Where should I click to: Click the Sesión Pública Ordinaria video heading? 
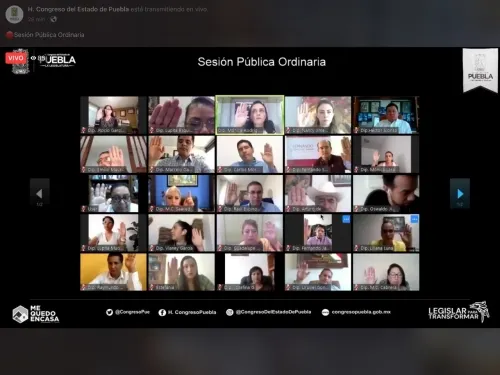(x=262, y=62)
